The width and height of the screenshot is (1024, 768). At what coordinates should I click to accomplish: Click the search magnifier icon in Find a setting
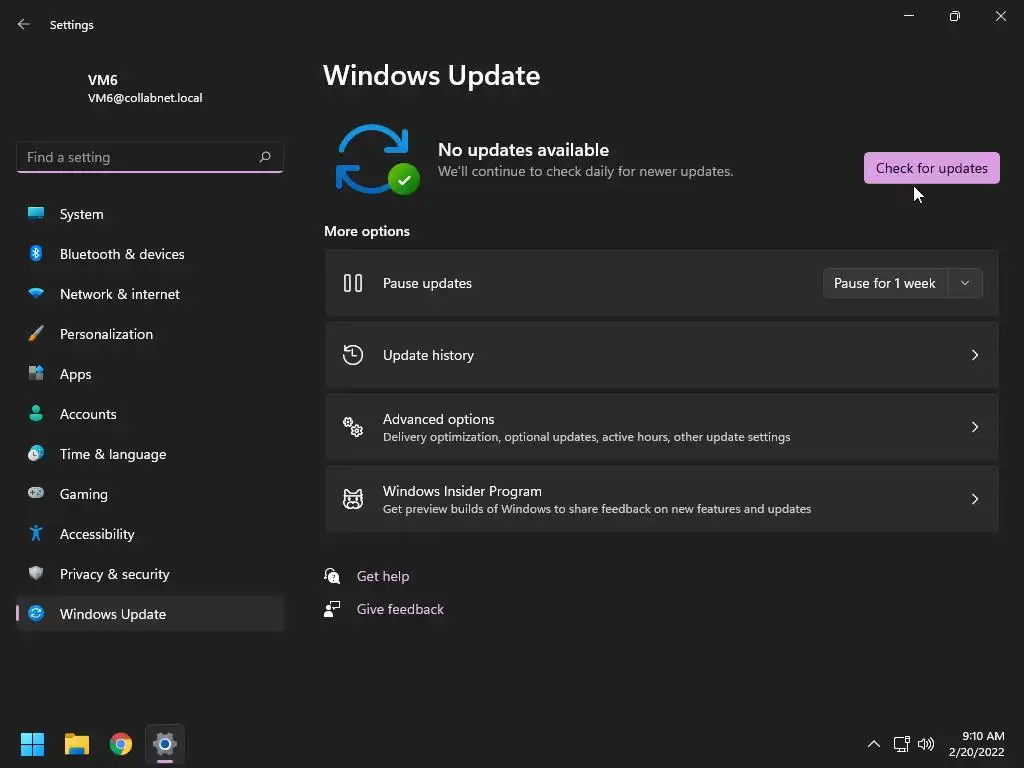[264, 157]
